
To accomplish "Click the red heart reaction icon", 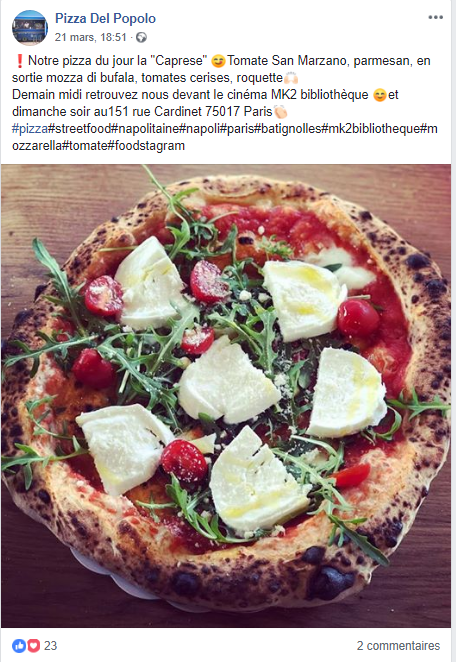I will [34, 646].
